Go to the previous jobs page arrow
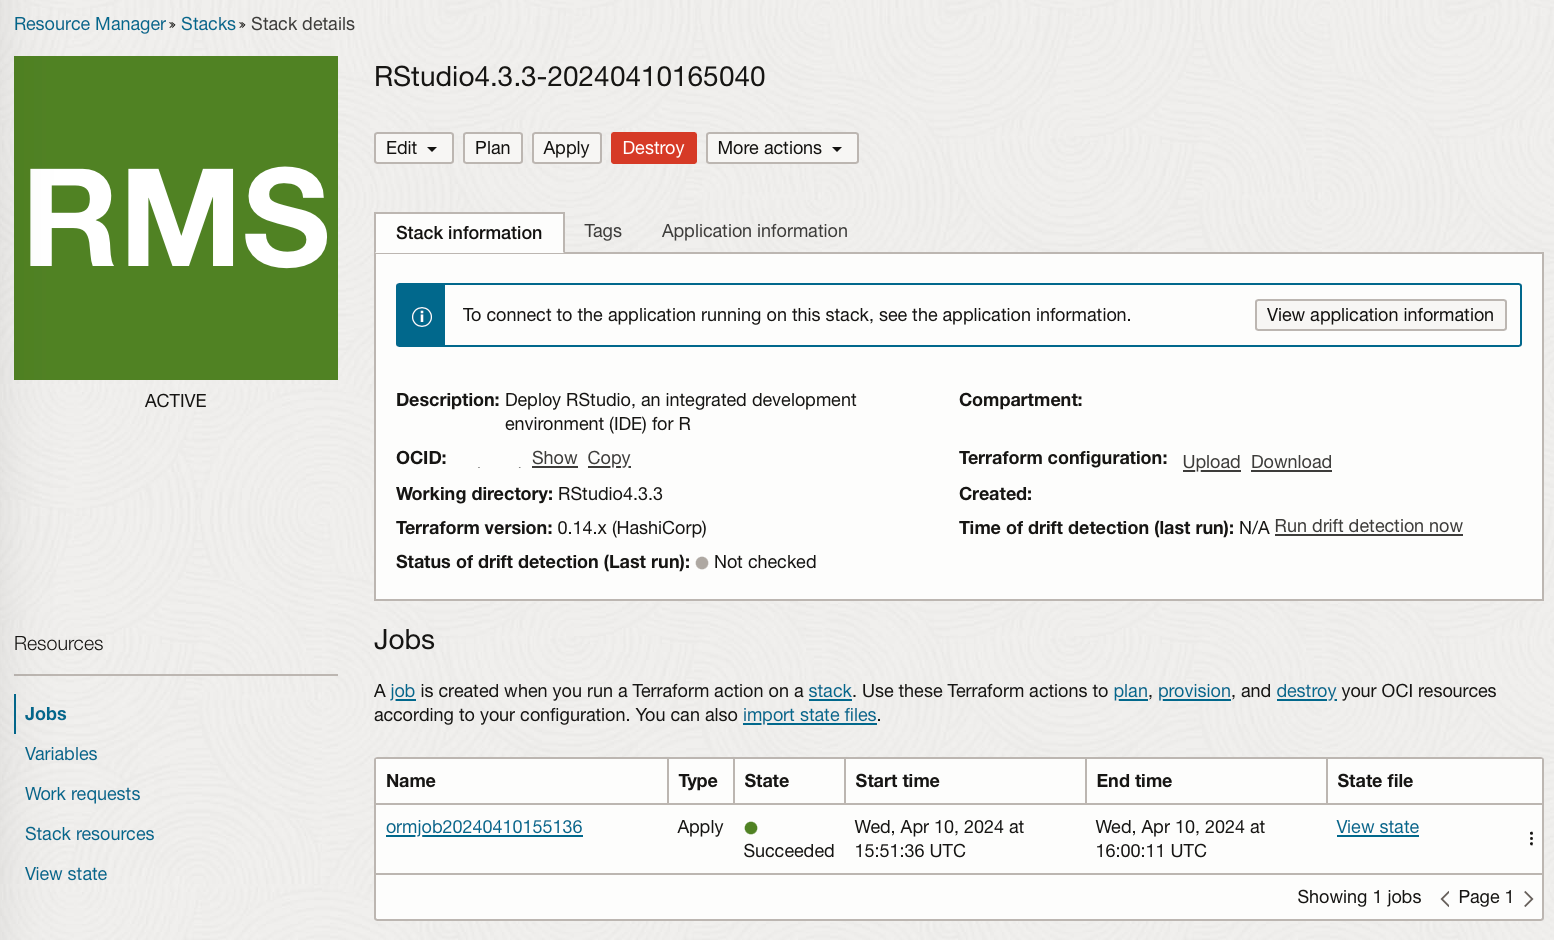 tap(1444, 898)
